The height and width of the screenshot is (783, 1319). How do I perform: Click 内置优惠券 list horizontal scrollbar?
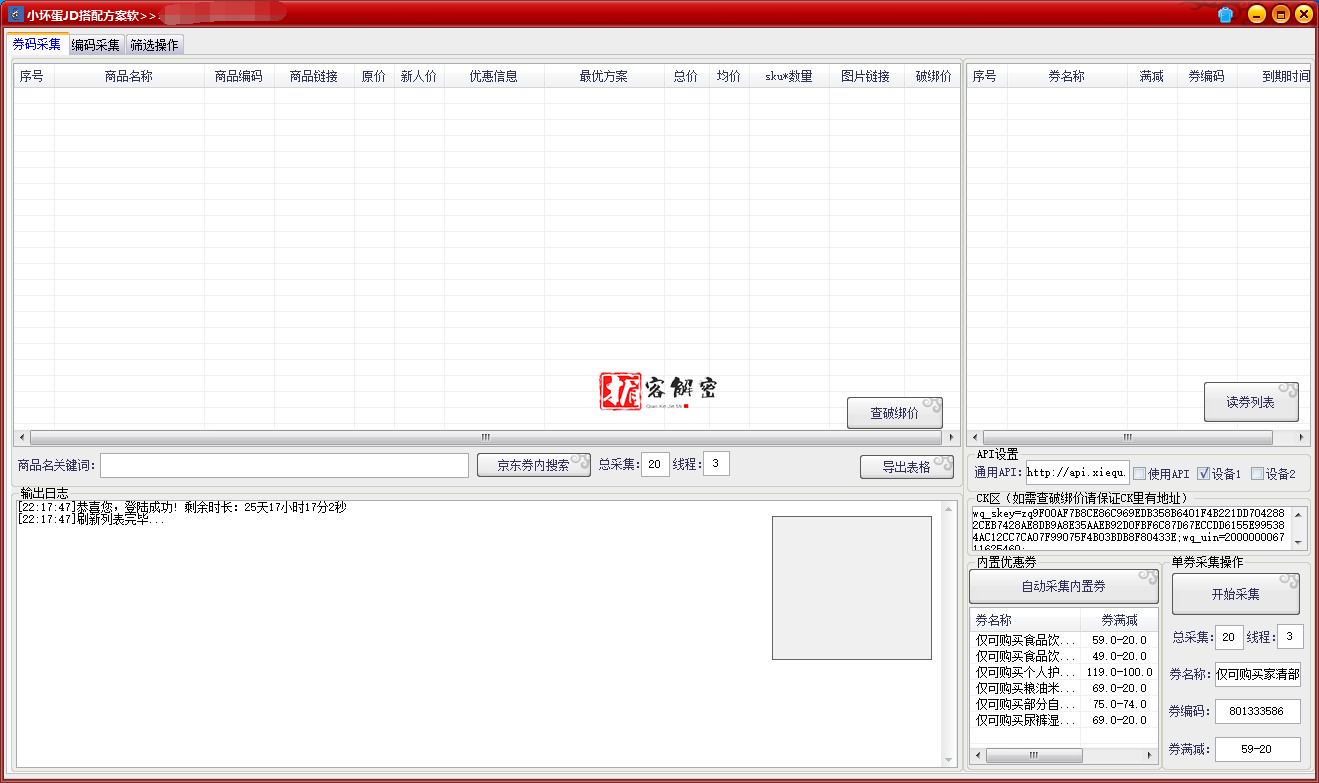click(x=1033, y=756)
